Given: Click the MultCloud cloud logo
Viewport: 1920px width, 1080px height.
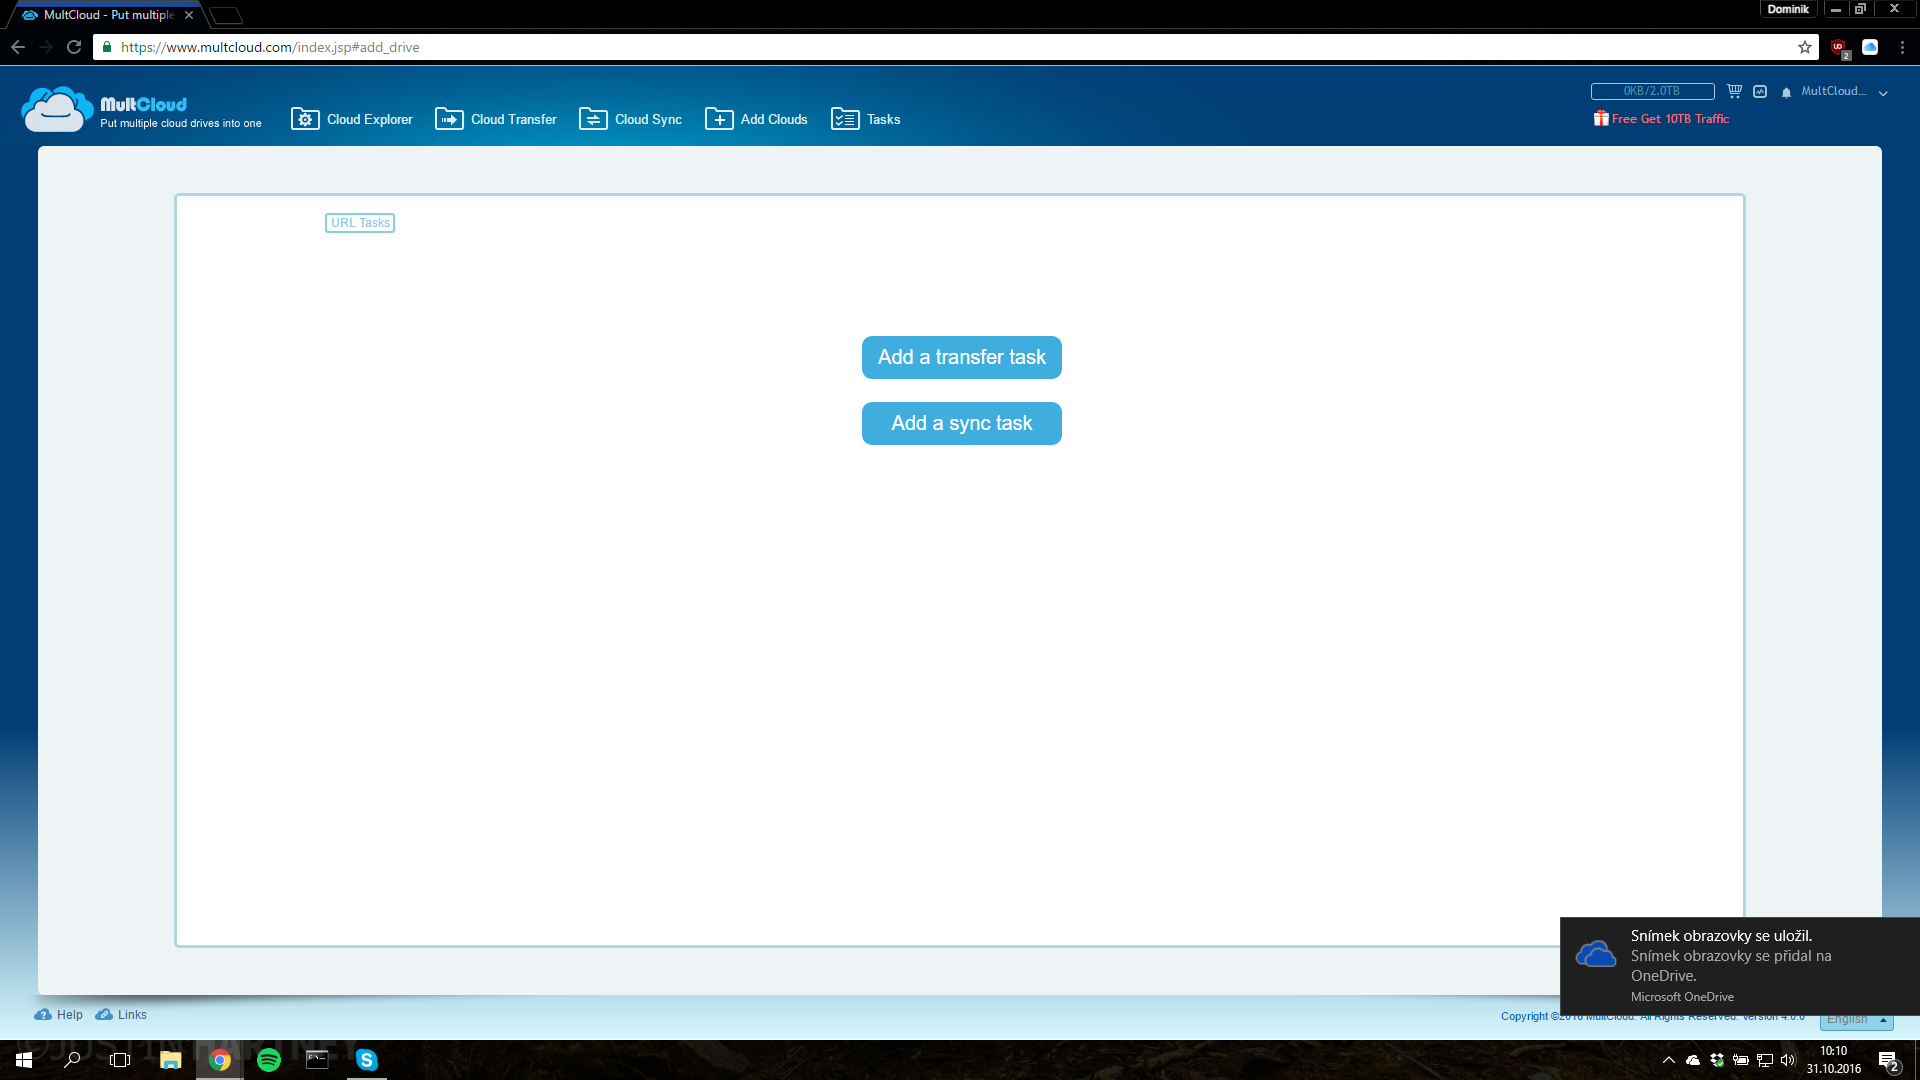Looking at the screenshot, I should [x=57, y=110].
